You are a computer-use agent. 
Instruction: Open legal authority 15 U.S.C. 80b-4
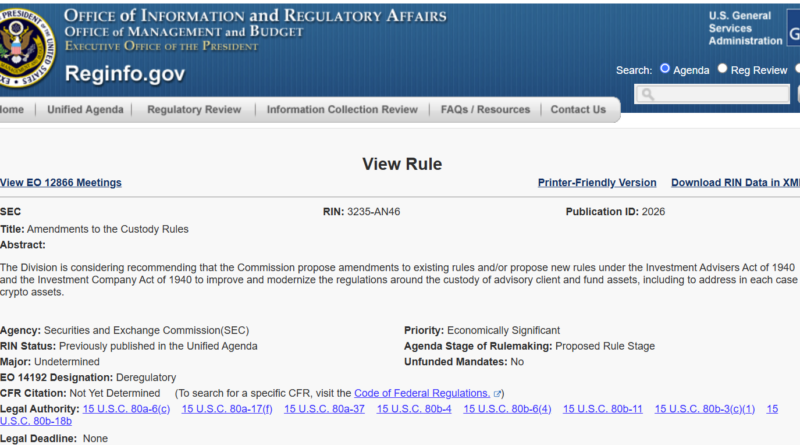[414, 409]
